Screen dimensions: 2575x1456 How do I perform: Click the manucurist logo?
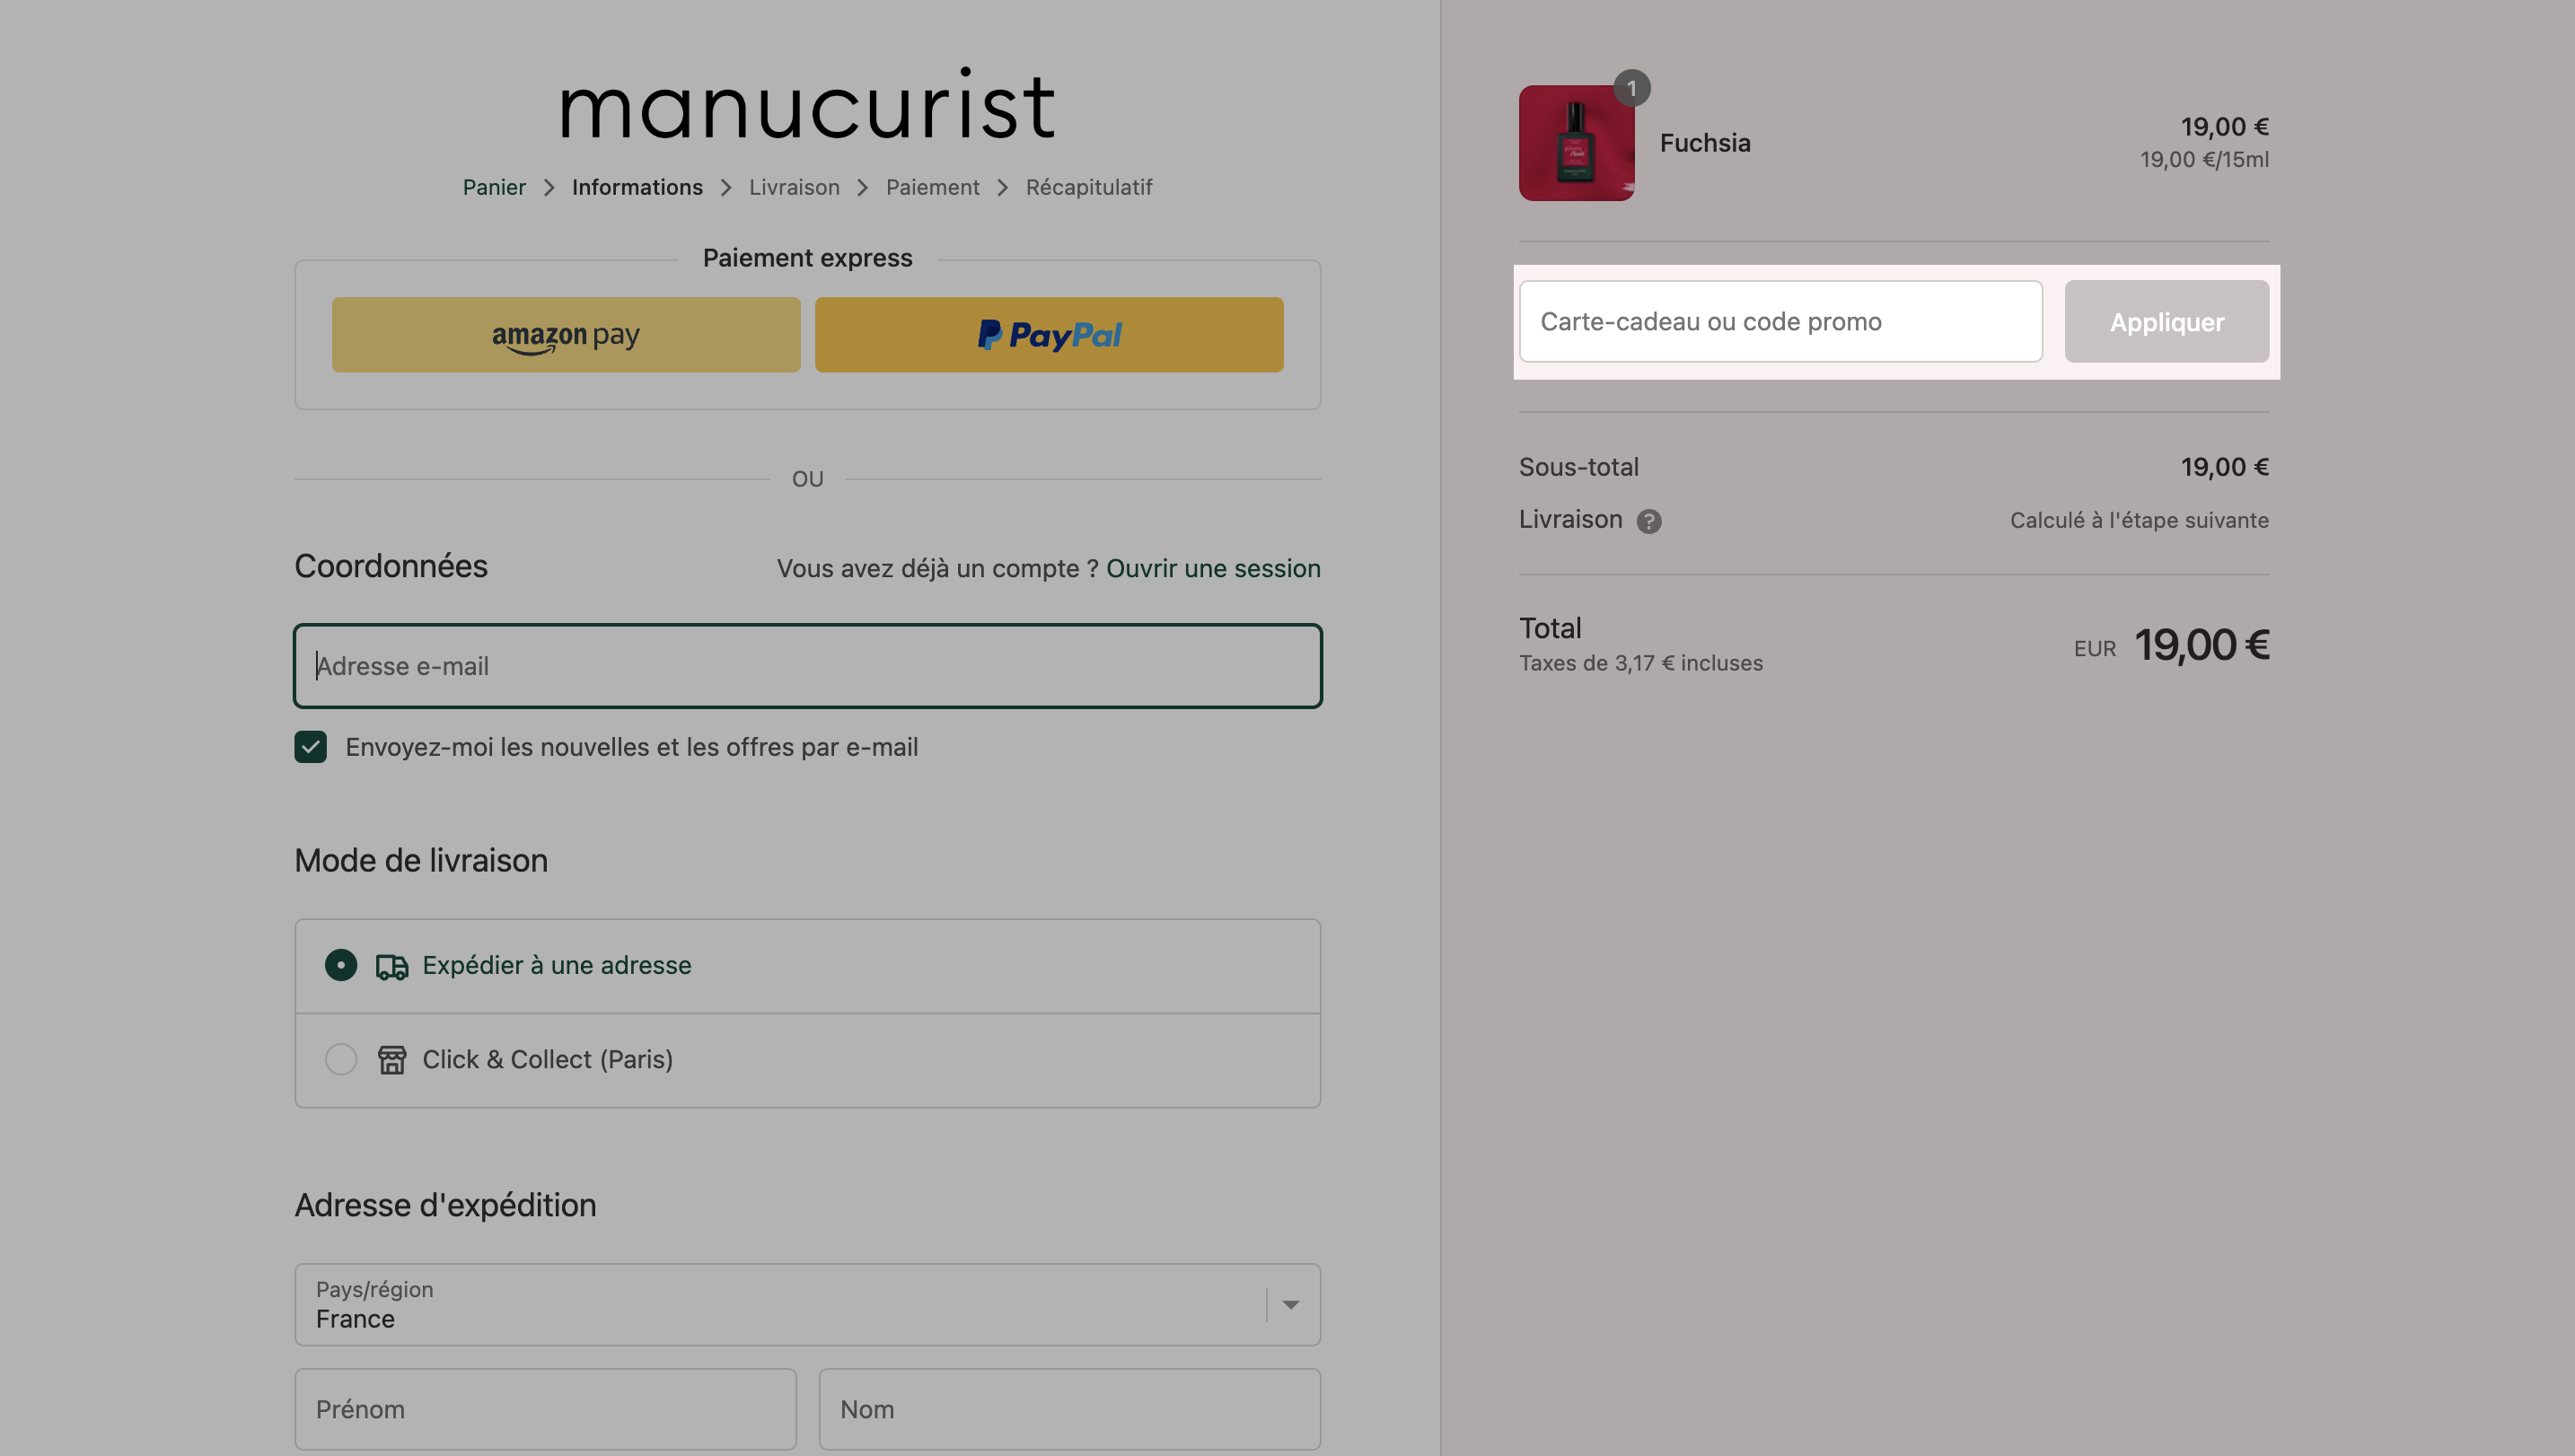tap(807, 104)
